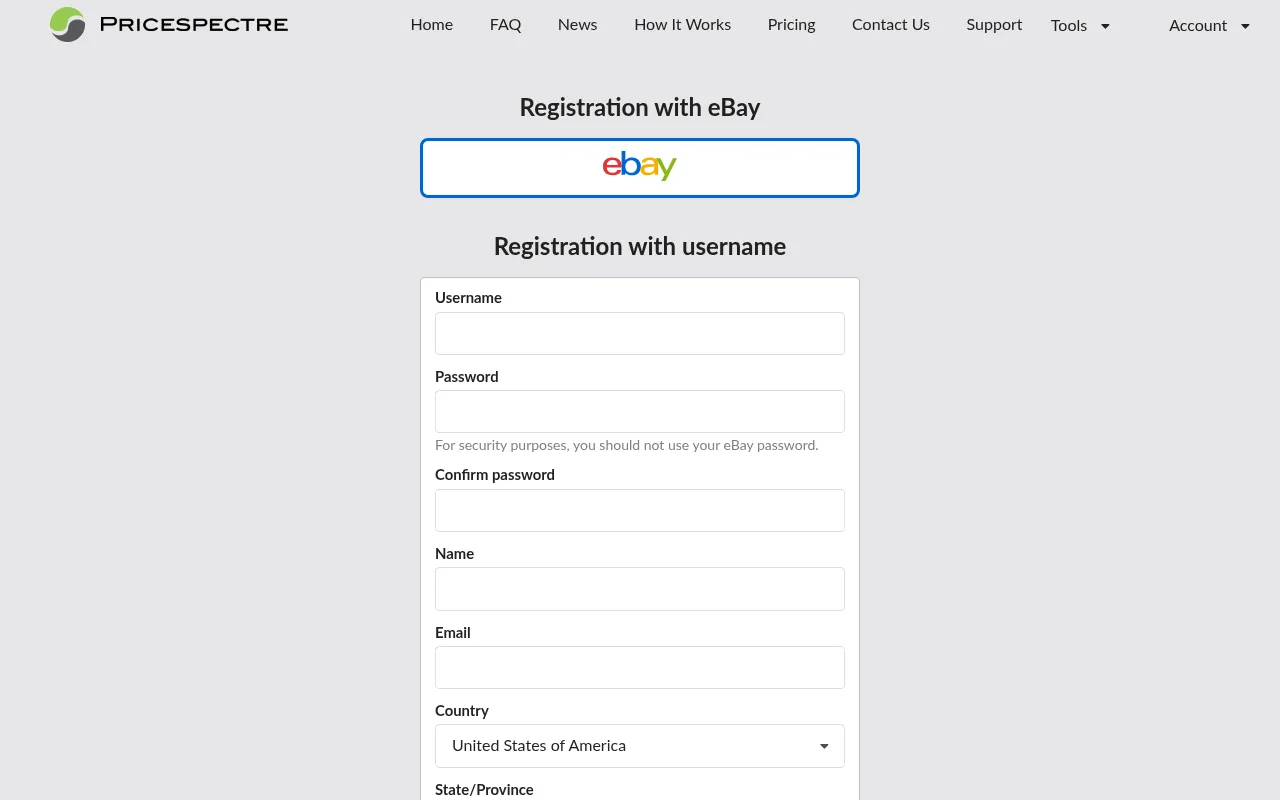Open the Contact Us page
Screen dimensions: 1280x800
click(890, 25)
